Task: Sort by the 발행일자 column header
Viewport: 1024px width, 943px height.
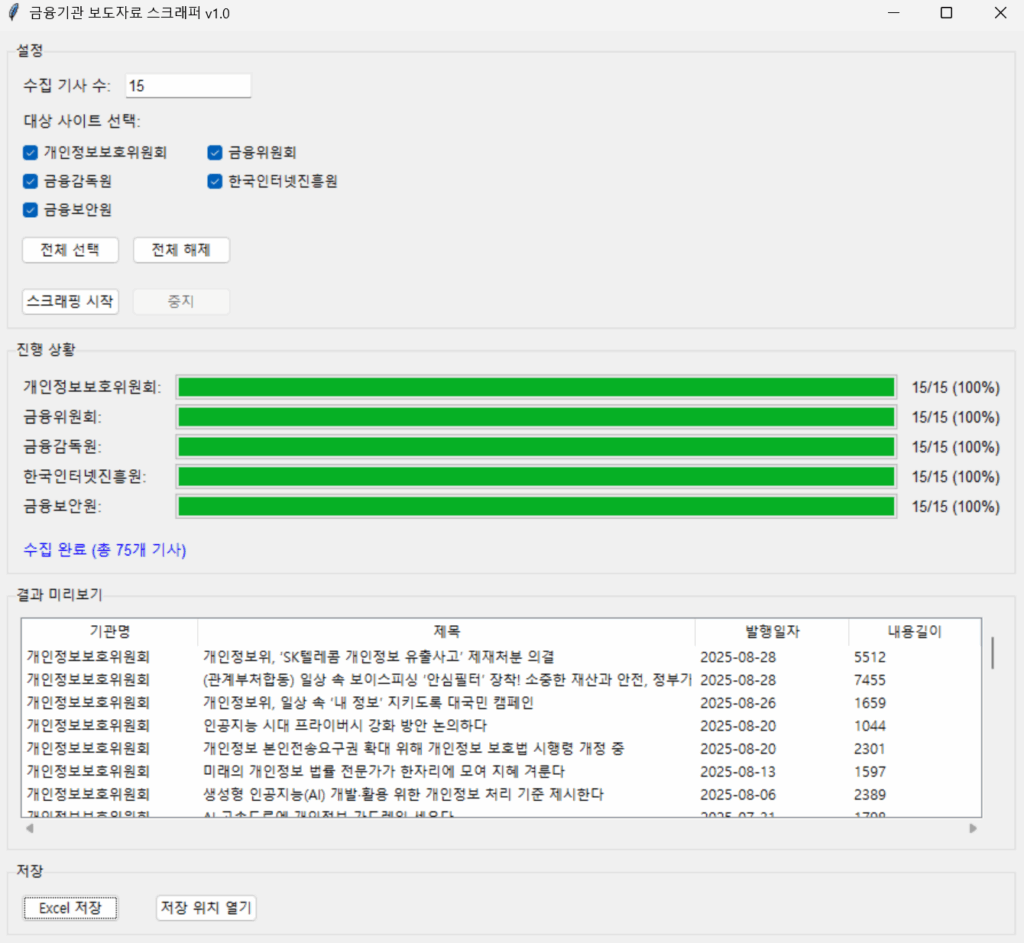Action: 772,632
